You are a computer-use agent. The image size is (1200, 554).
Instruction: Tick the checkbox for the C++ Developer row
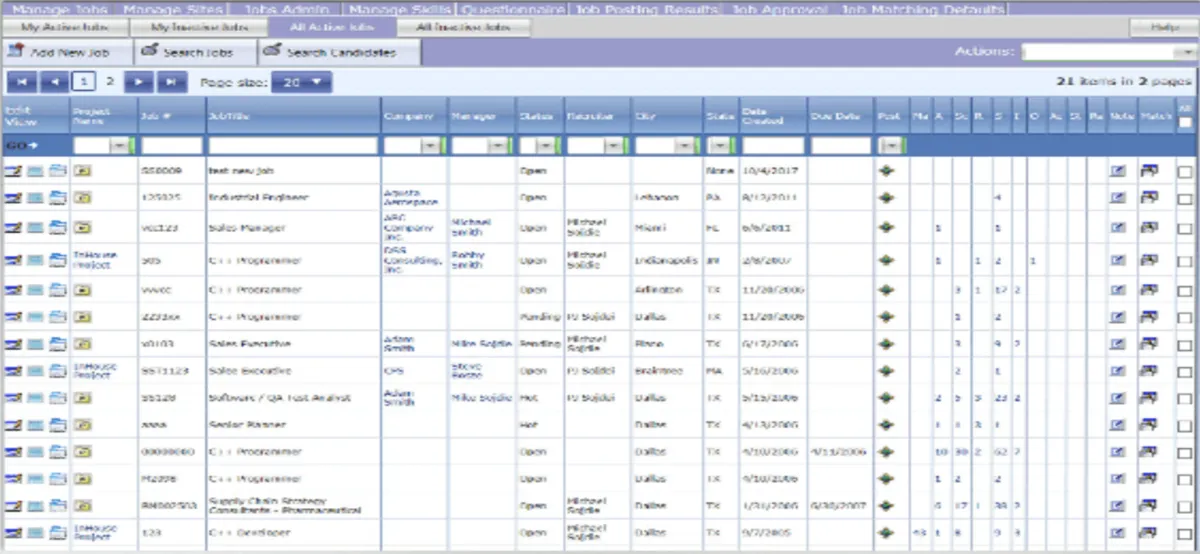1185,534
